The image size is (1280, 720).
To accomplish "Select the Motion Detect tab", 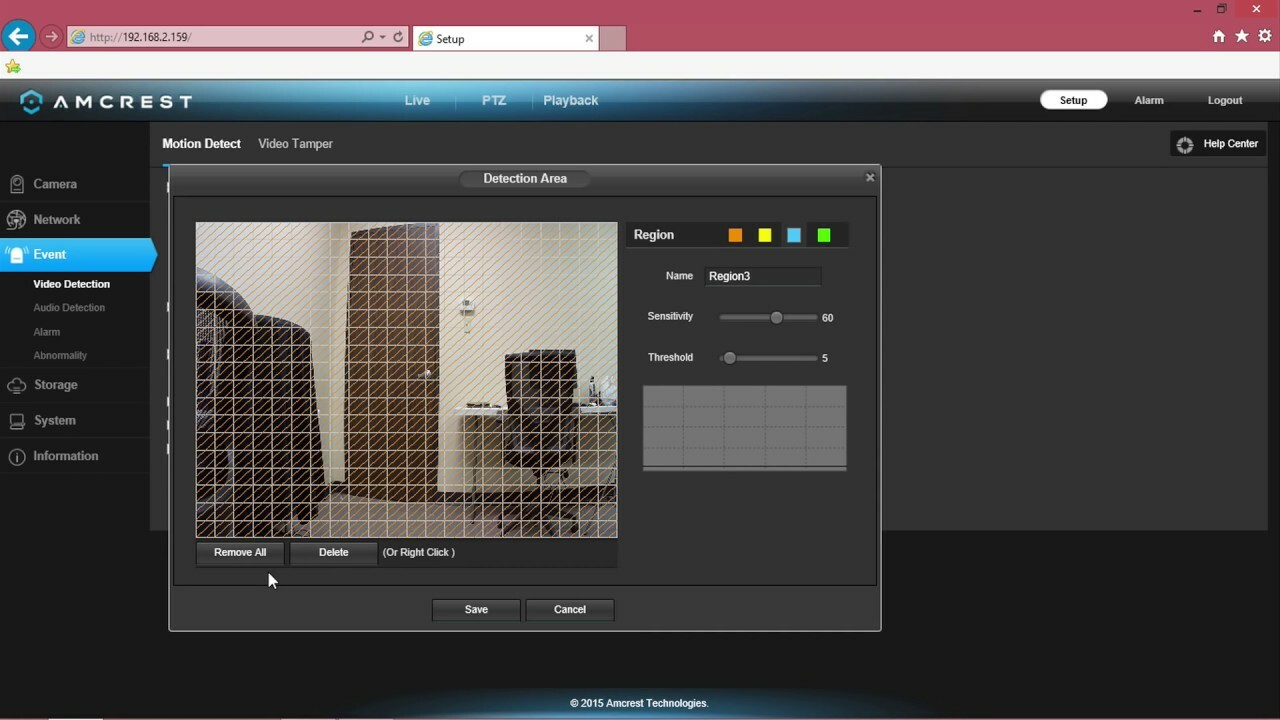I will (202, 144).
